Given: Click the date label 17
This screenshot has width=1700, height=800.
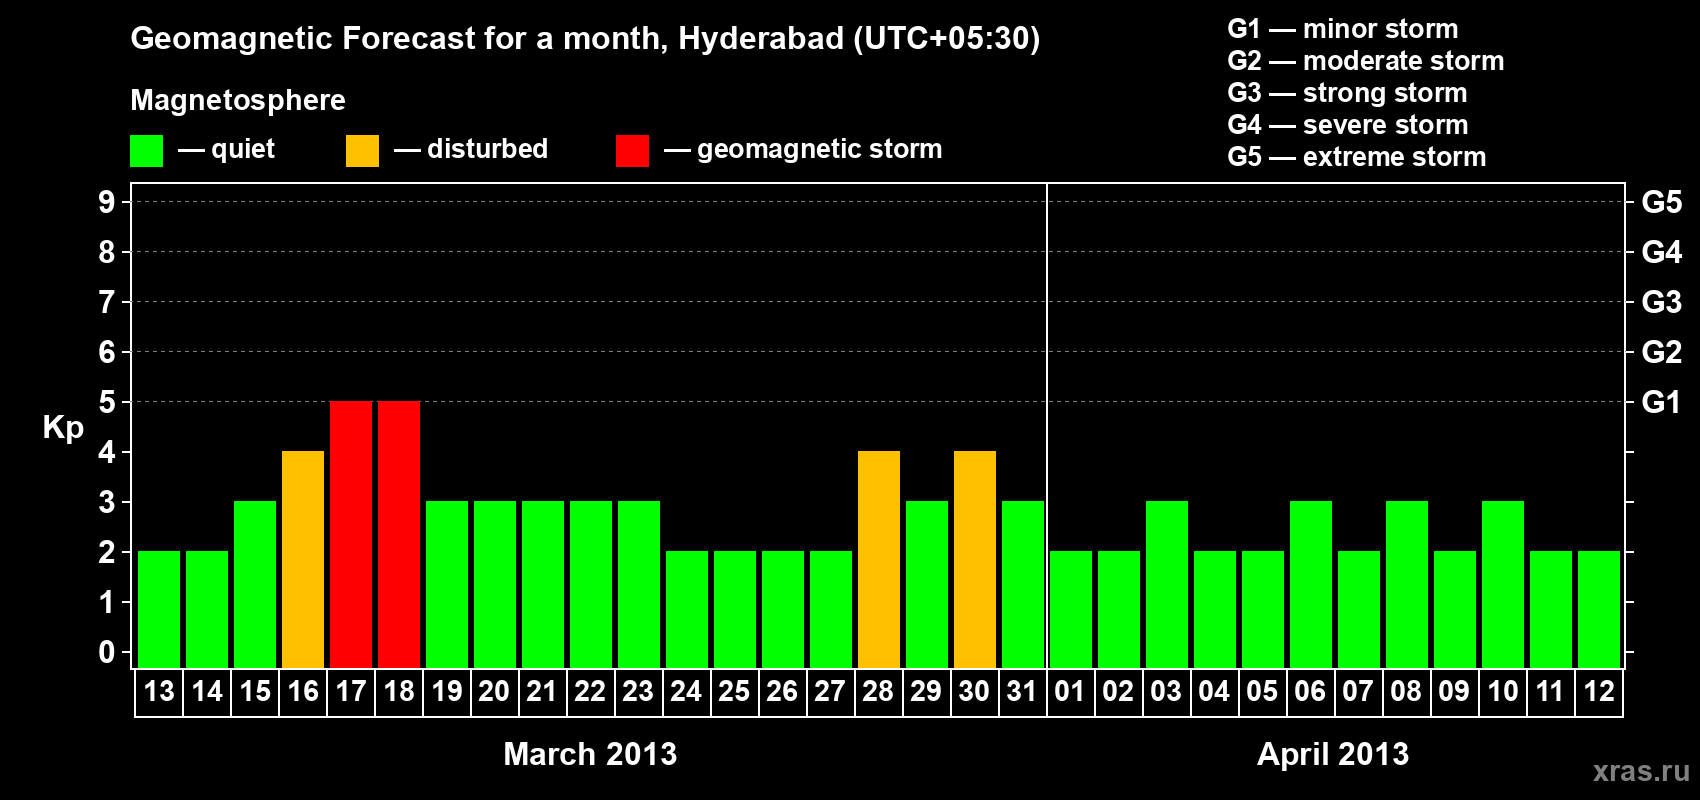Looking at the screenshot, I should point(351,691).
